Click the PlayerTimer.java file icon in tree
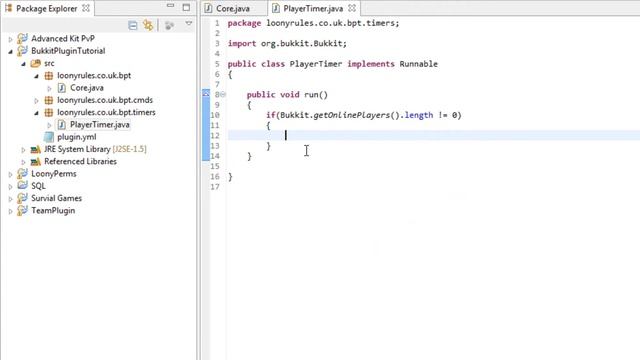Screen dimensions: 640x360 point(62,124)
